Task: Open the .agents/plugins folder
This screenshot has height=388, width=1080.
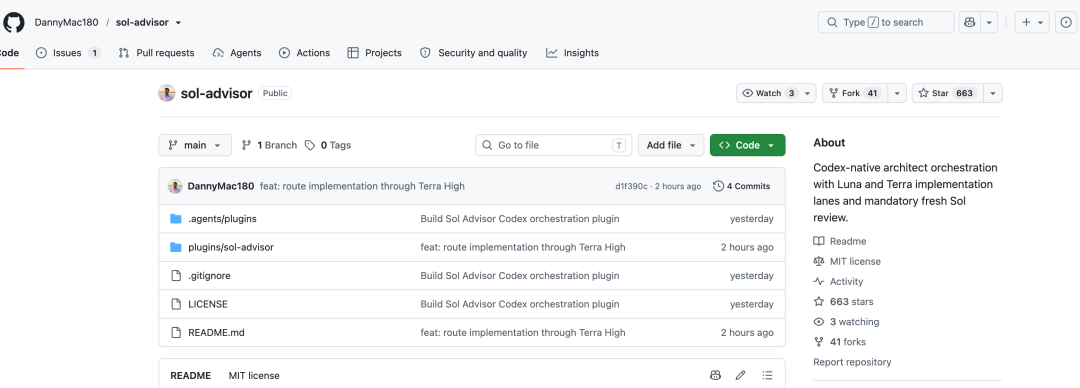Action: [222, 219]
